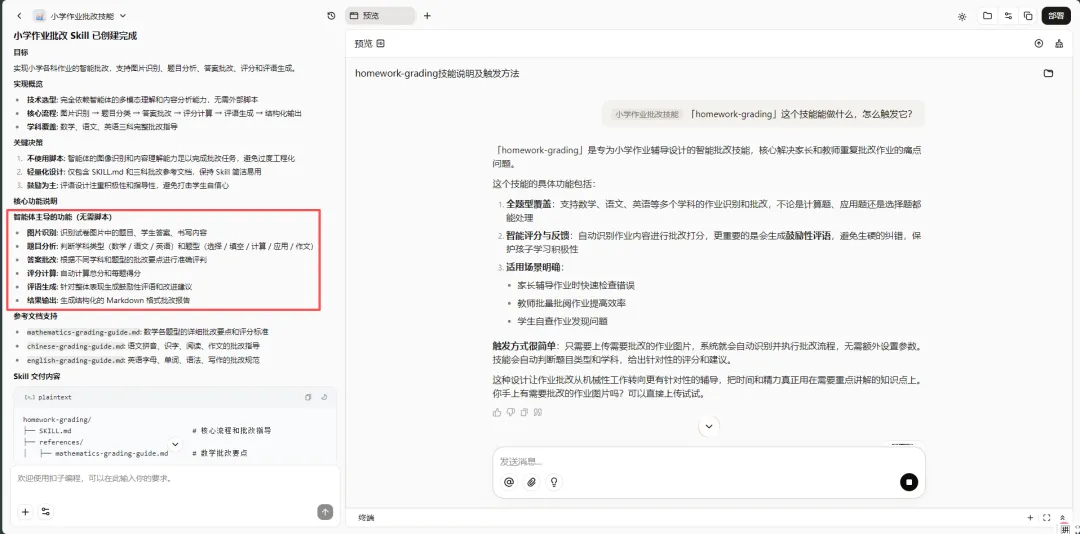The height and width of the screenshot is (534, 1080).
Task: Focus the 欢迎使用扣子编程 input box
Action: pyautogui.click(x=175, y=478)
